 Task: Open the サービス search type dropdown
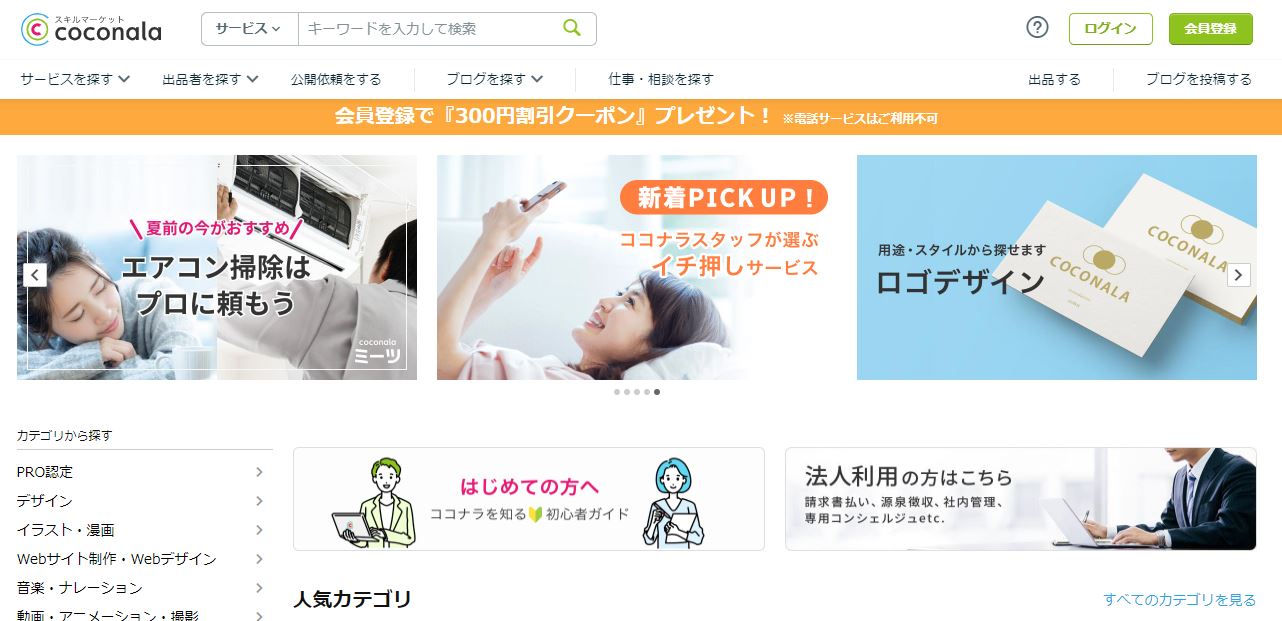(x=249, y=29)
